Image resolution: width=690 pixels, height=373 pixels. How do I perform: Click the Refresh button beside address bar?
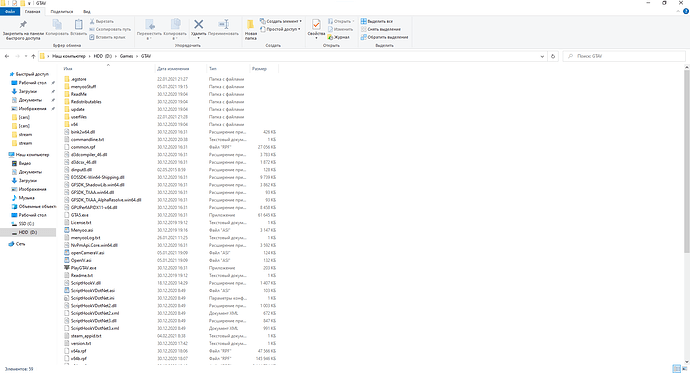point(553,56)
